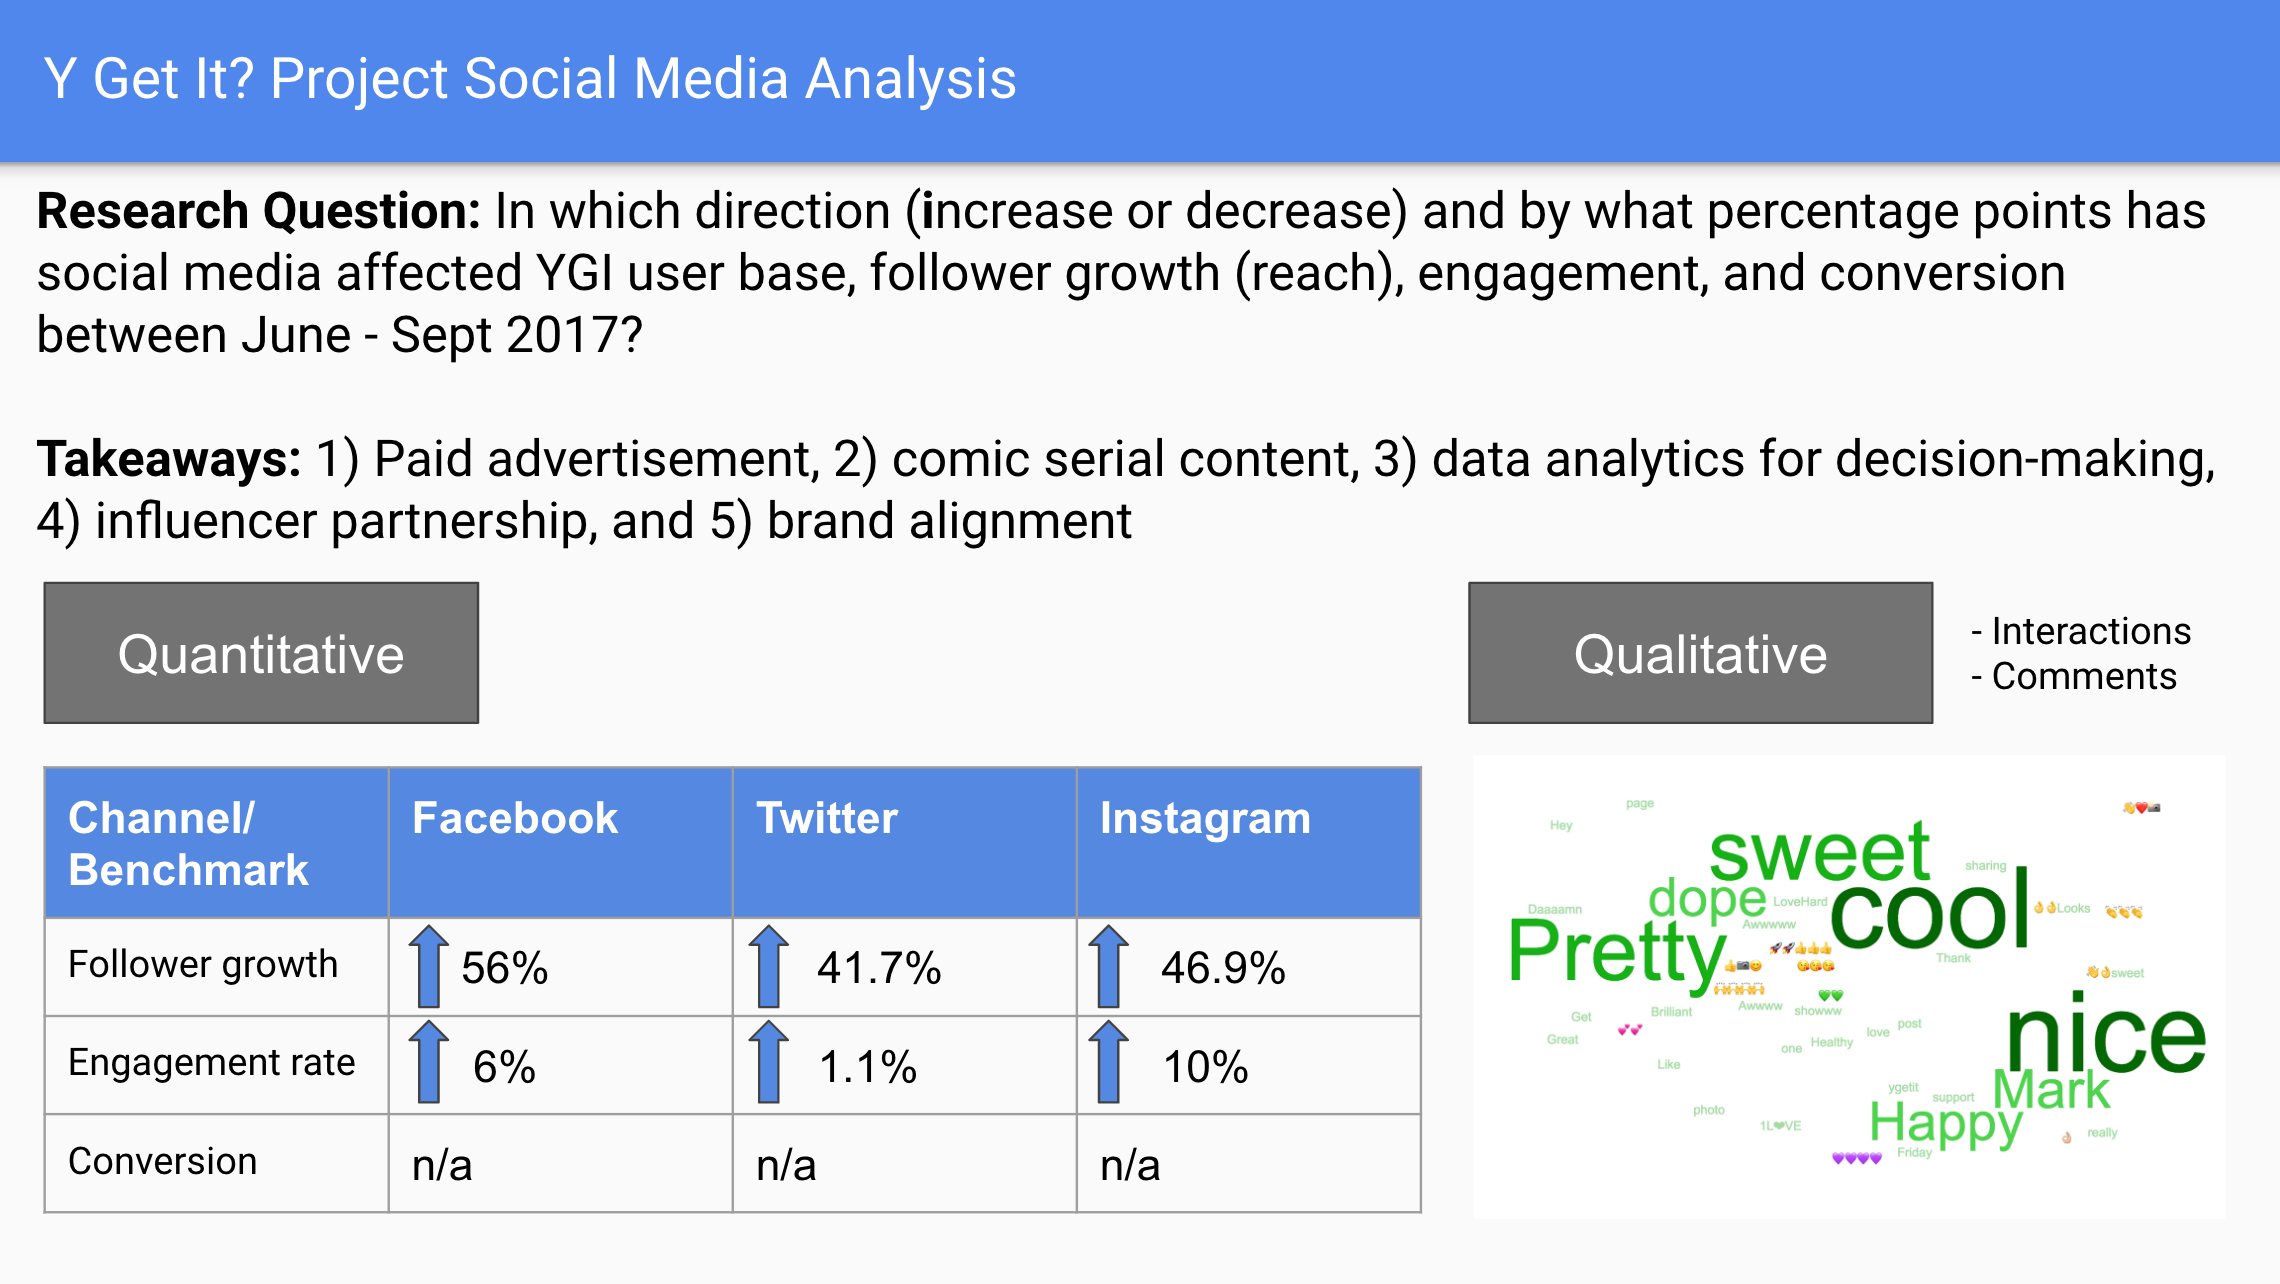Click the '- Interactions' bullet text

pos(2080,631)
